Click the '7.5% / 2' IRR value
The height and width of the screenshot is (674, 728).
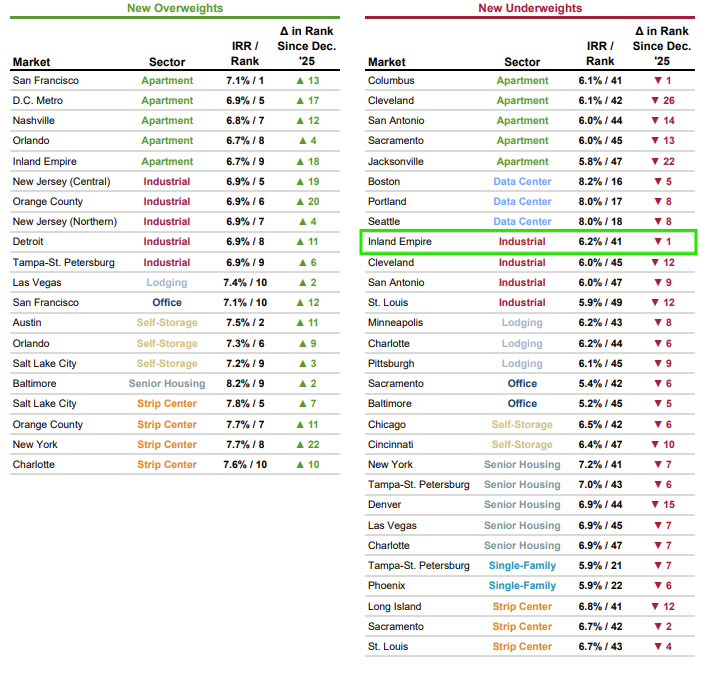point(245,322)
